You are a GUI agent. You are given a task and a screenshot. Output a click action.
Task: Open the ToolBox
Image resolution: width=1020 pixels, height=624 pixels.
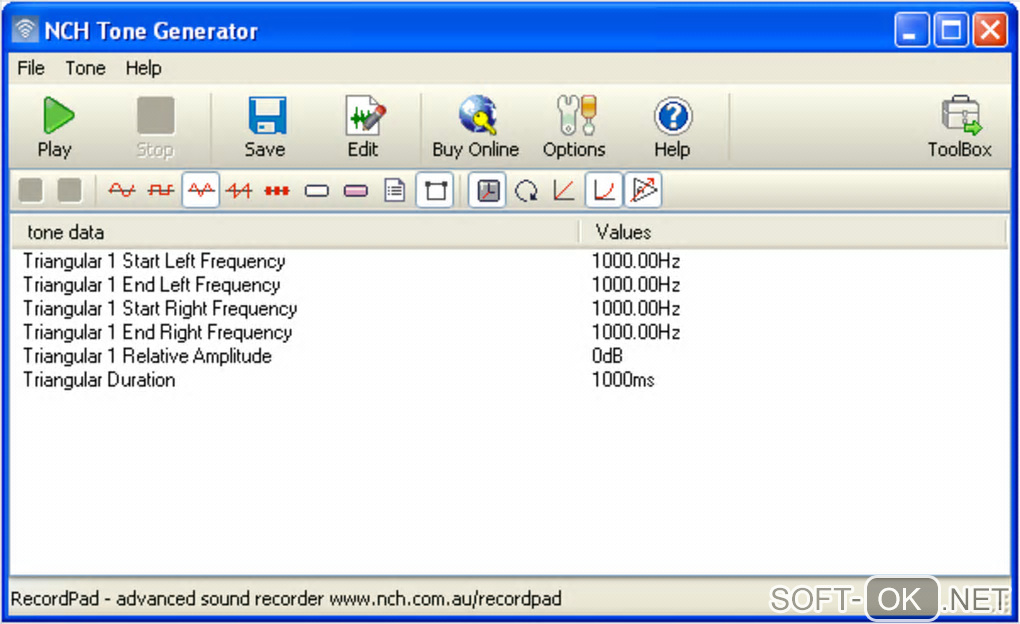[x=960, y=127]
